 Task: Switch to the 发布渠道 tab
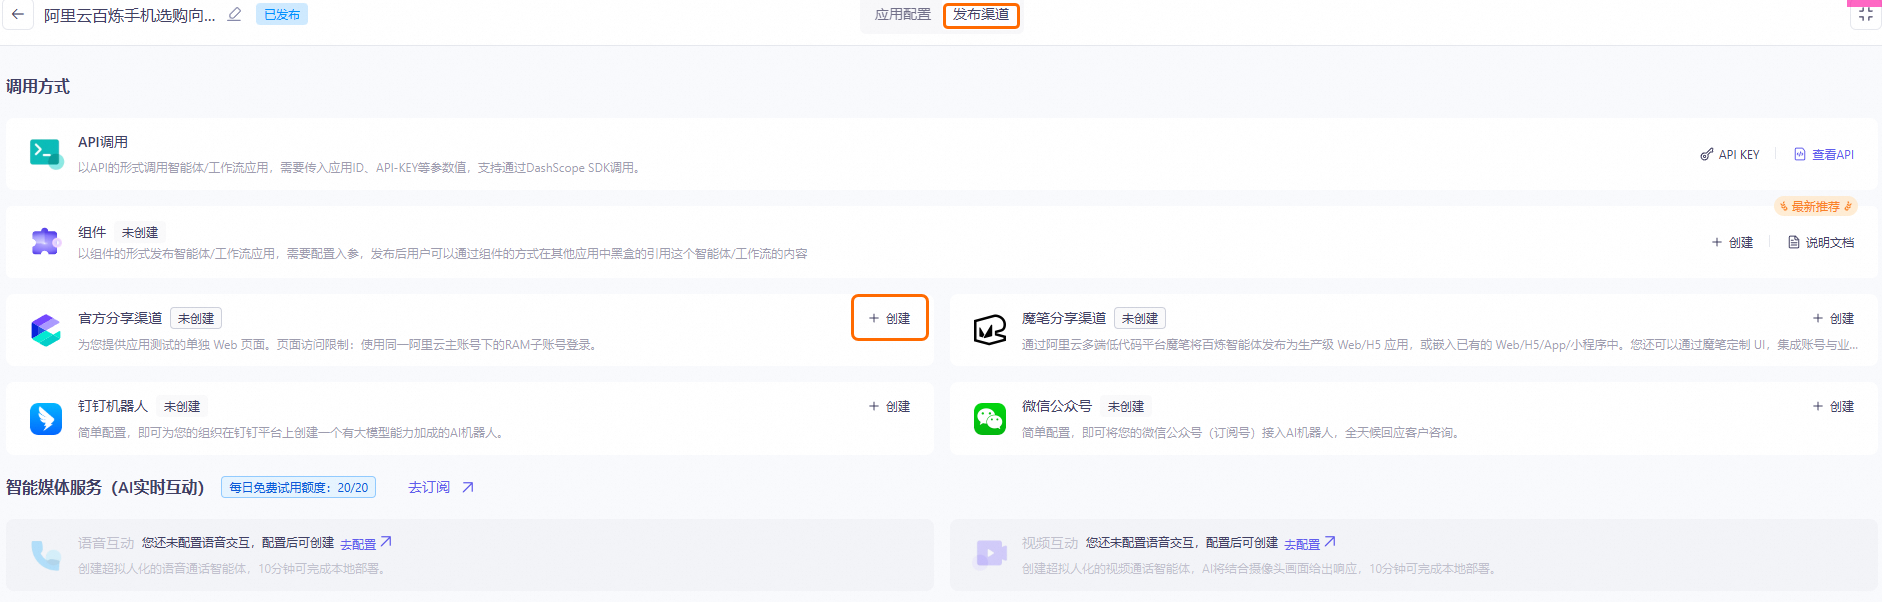pos(981,15)
